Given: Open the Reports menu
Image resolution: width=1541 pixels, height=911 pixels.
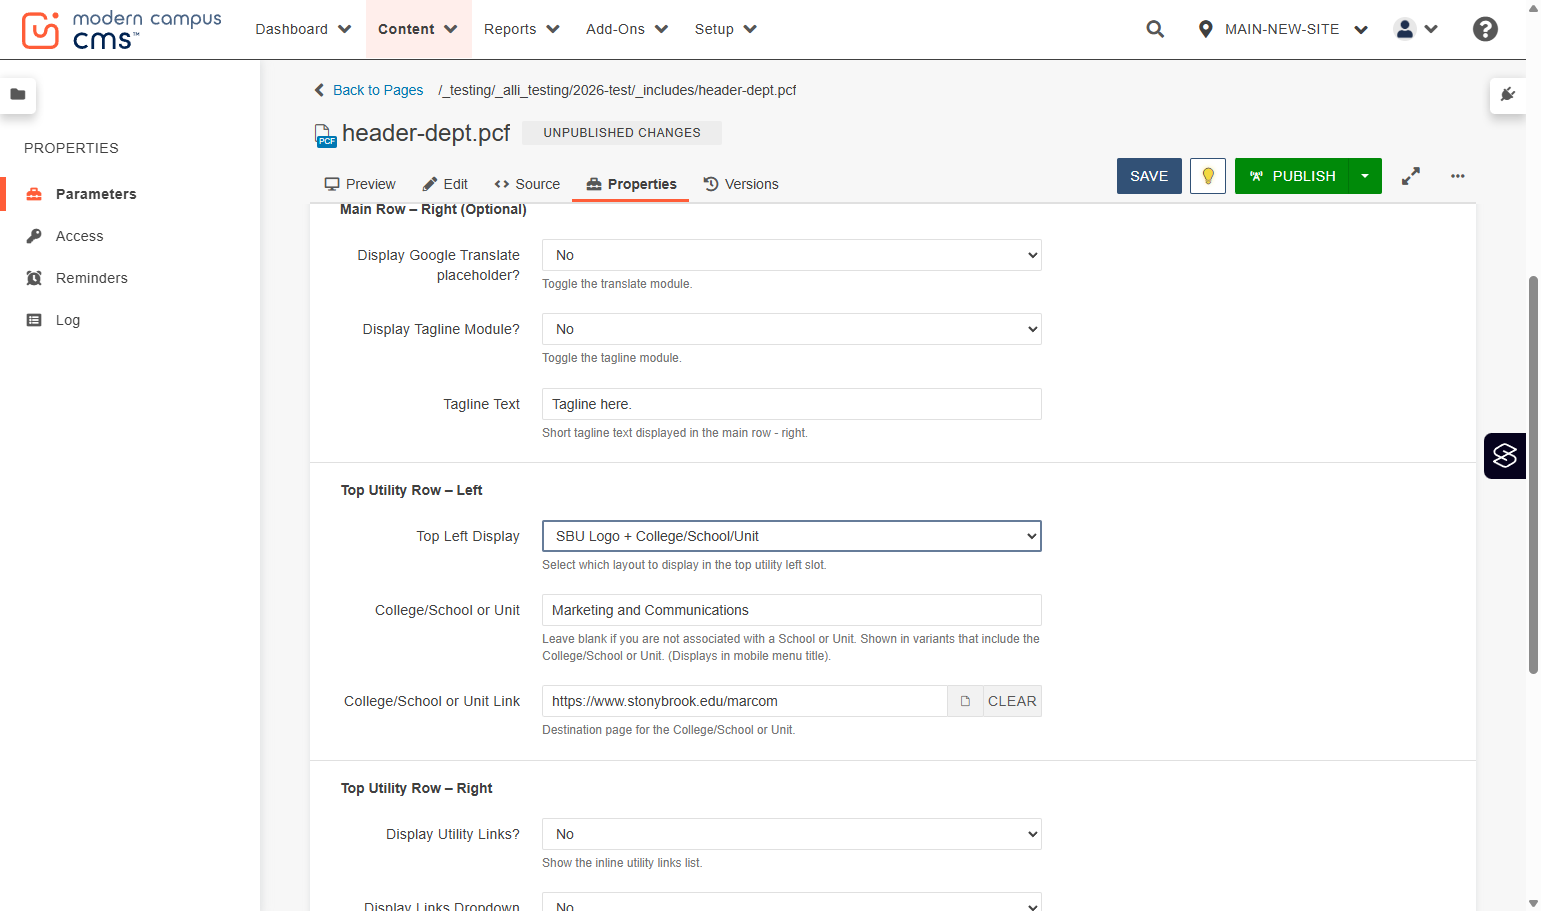Looking at the screenshot, I should pos(521,29).
